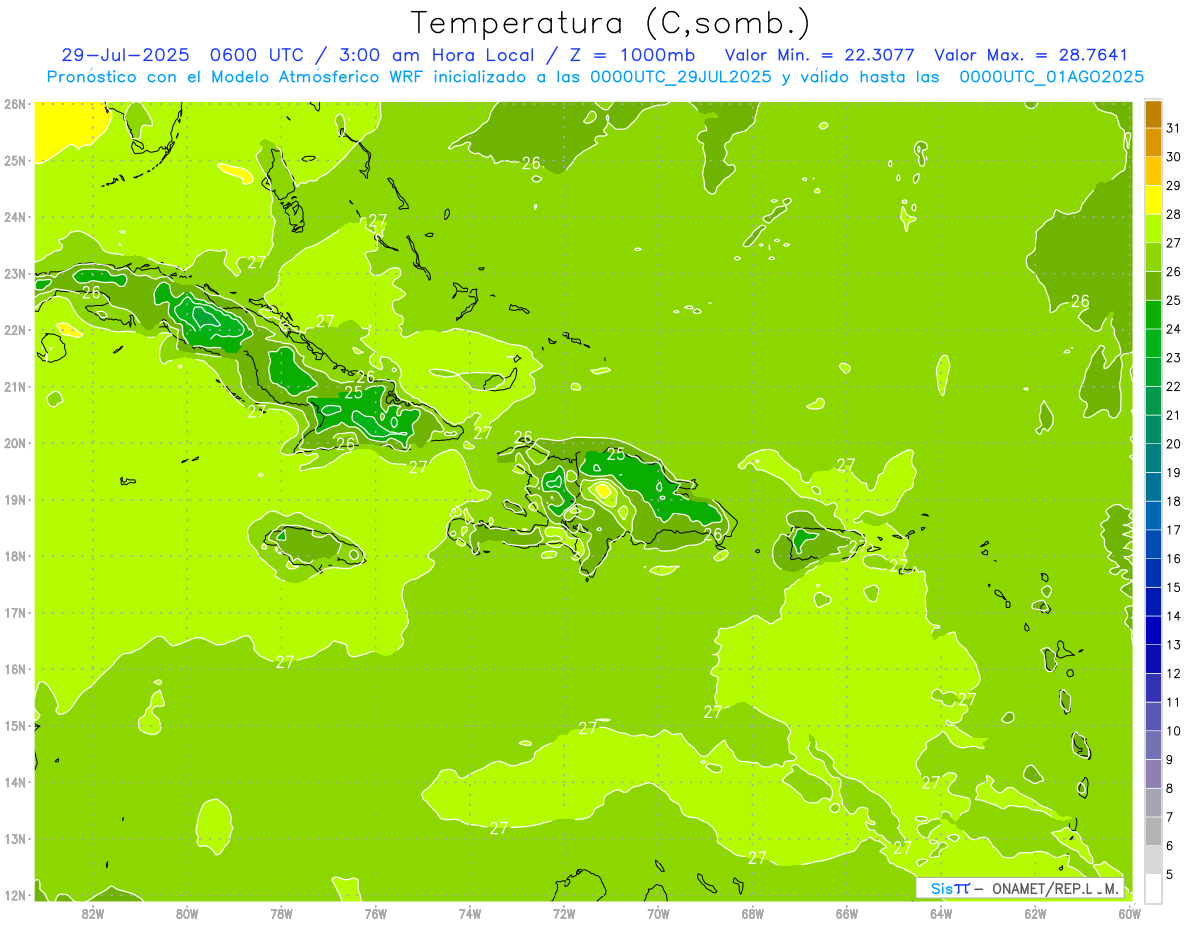Click the "14N" latitude axis label

tap(15, 782)
